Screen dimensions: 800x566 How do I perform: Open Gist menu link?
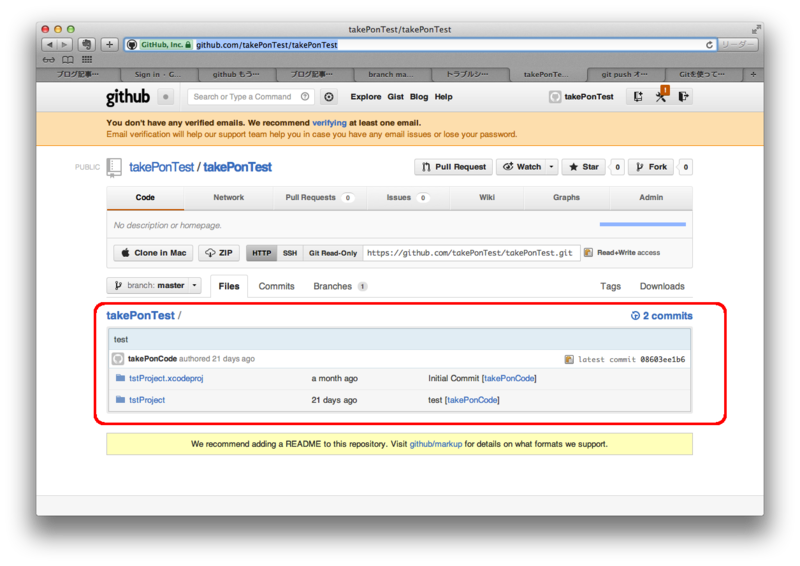(x=395, y=96)
